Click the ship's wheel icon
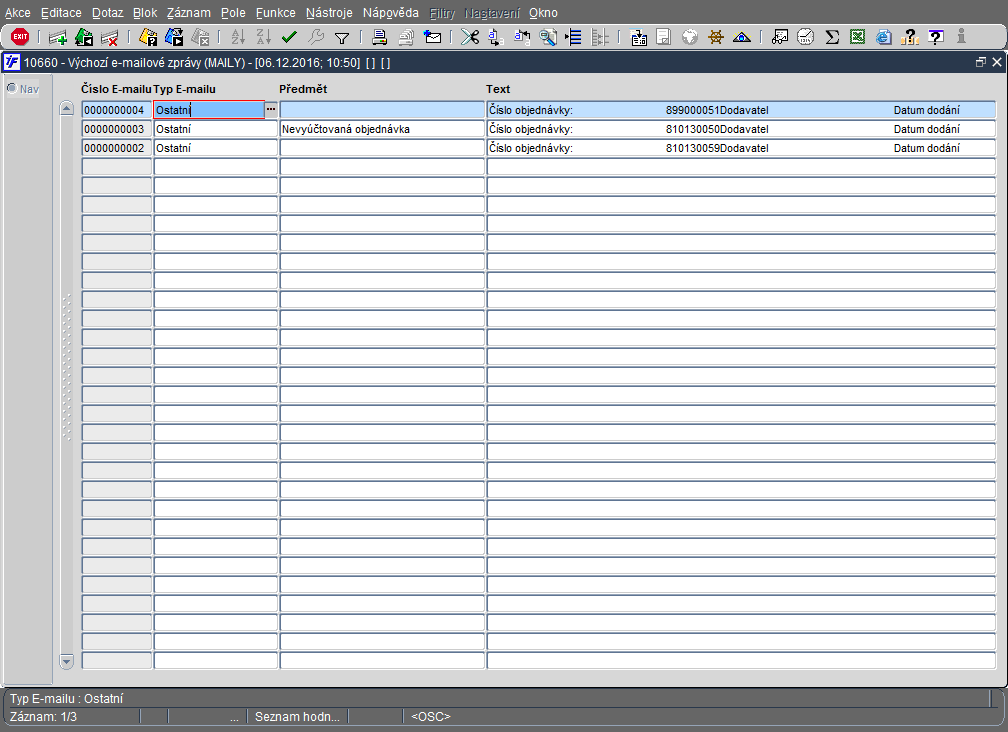The width and height of the screenshot is (1008, 732). coord(716,37)
